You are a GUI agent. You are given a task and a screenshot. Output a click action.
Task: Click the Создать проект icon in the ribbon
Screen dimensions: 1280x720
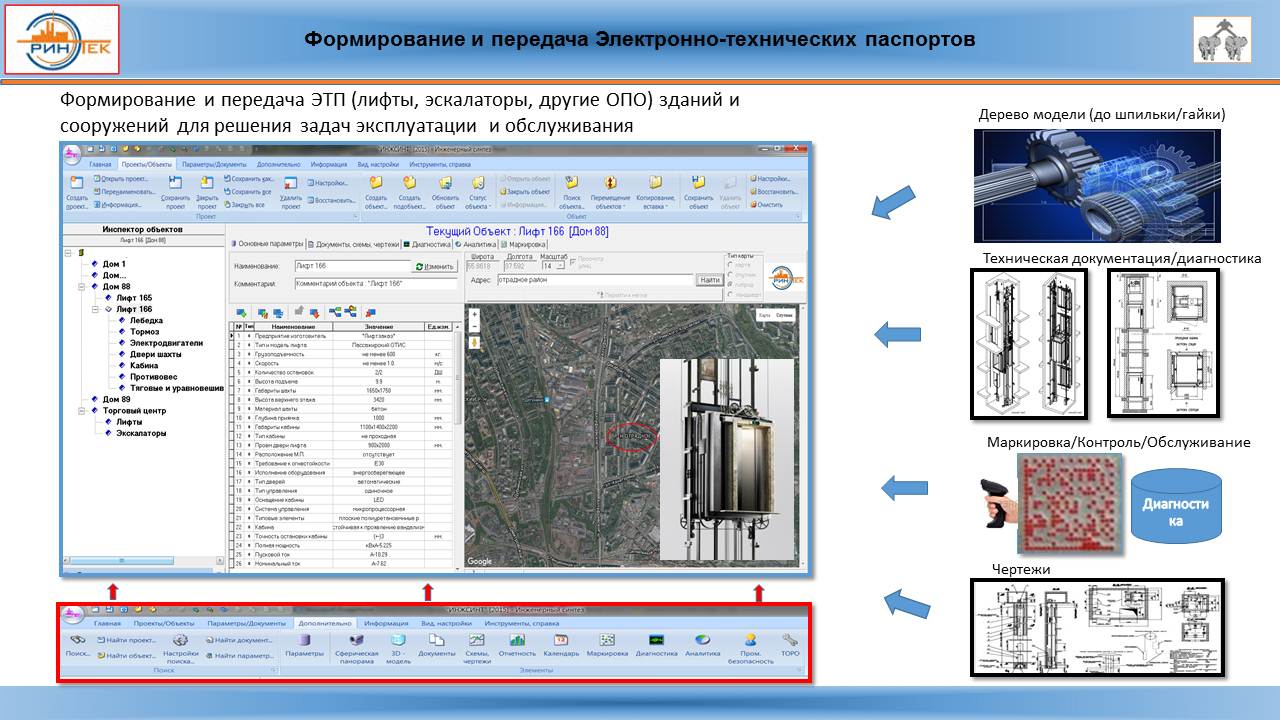[77, 183]
